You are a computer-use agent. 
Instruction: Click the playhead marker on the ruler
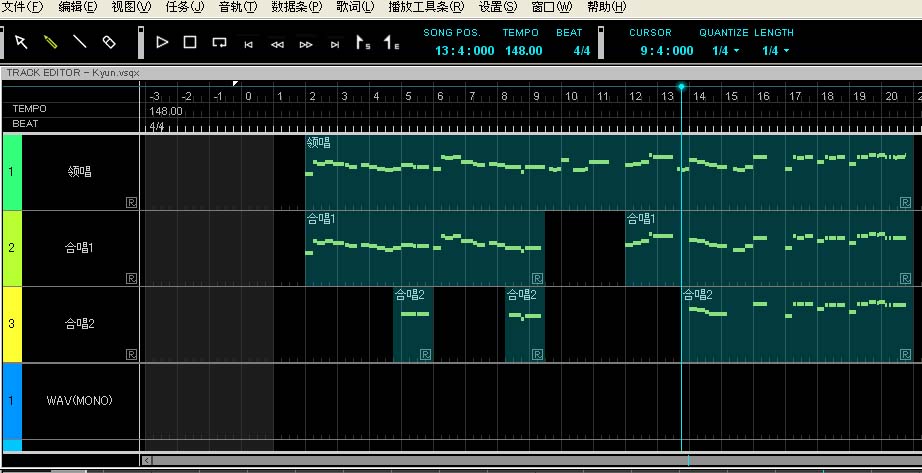point(681,86)
